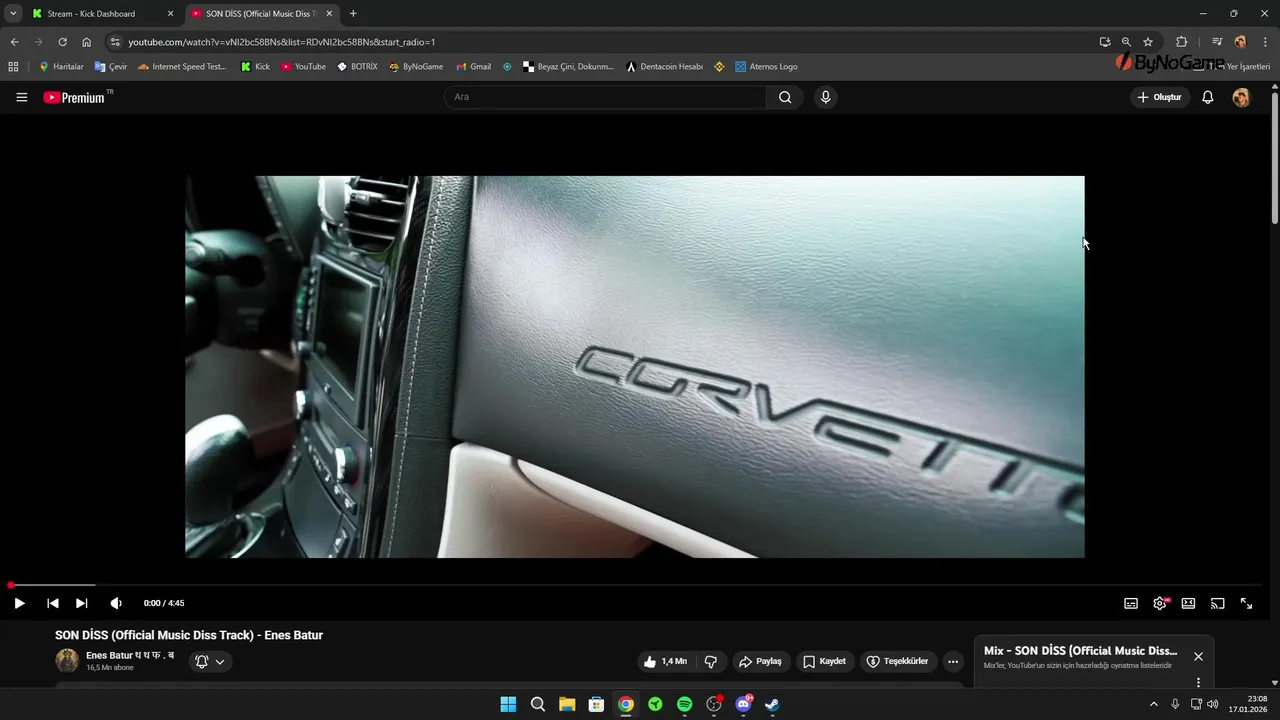The width and height of the screenshot is (1280, 720).
Task: Open Spotify from the taskbar
Action: click(684, 704)
